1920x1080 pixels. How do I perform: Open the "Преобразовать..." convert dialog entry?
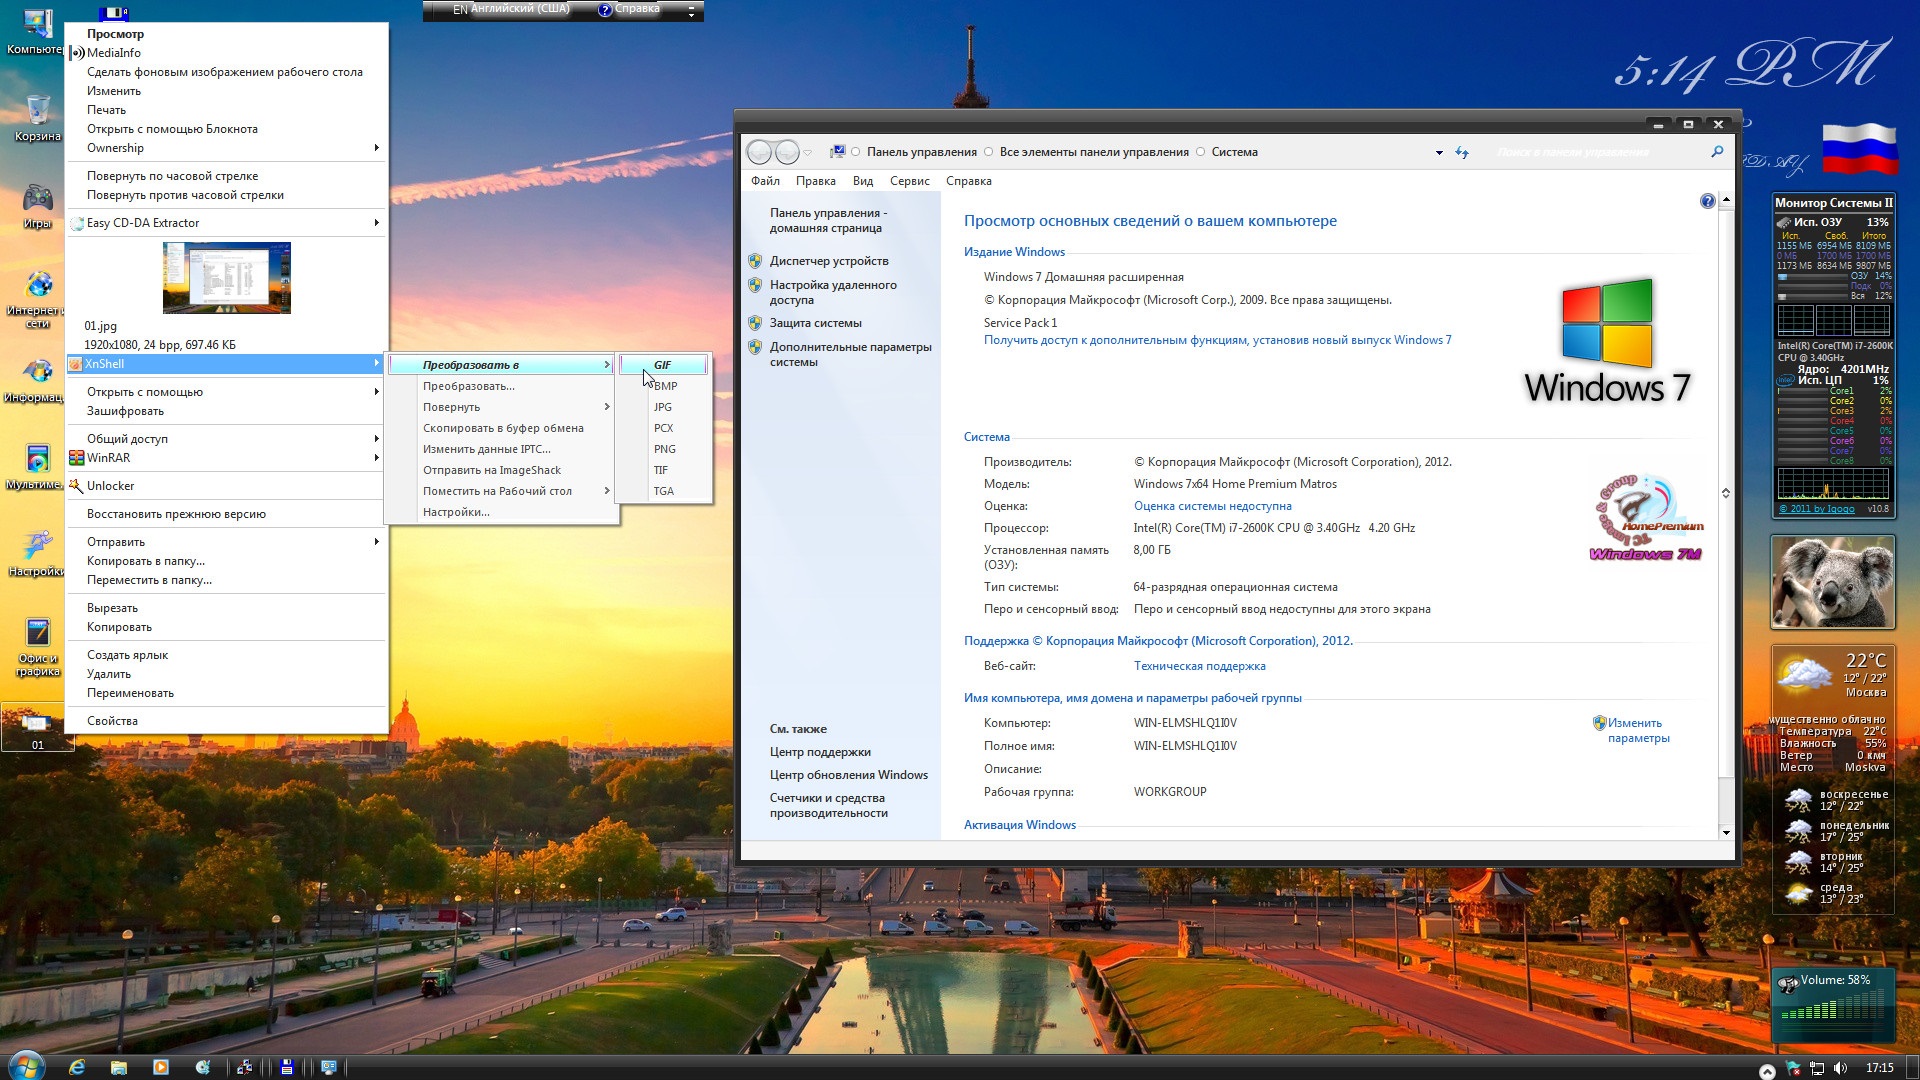[501, 386]
